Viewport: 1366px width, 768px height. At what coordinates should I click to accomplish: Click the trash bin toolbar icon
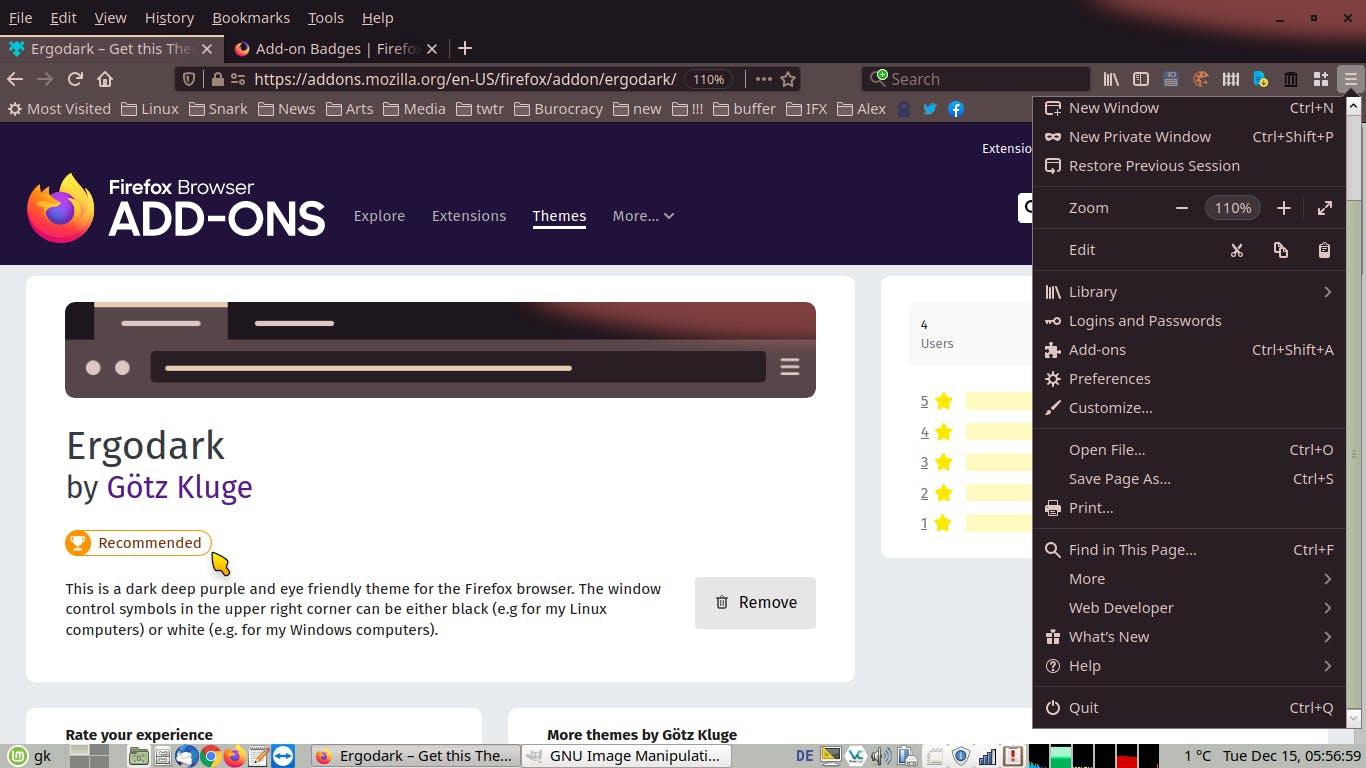click(x=1291, y=79)
